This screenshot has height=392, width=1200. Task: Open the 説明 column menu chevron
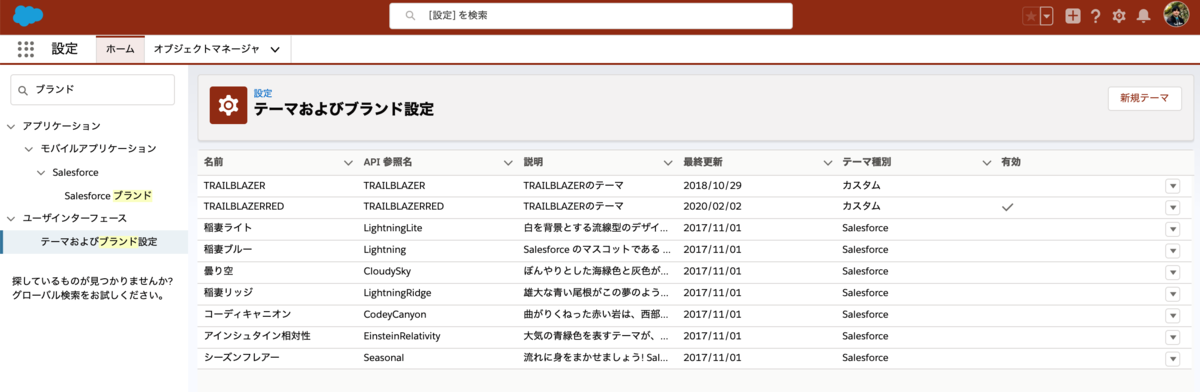click(x=668, y=162)
